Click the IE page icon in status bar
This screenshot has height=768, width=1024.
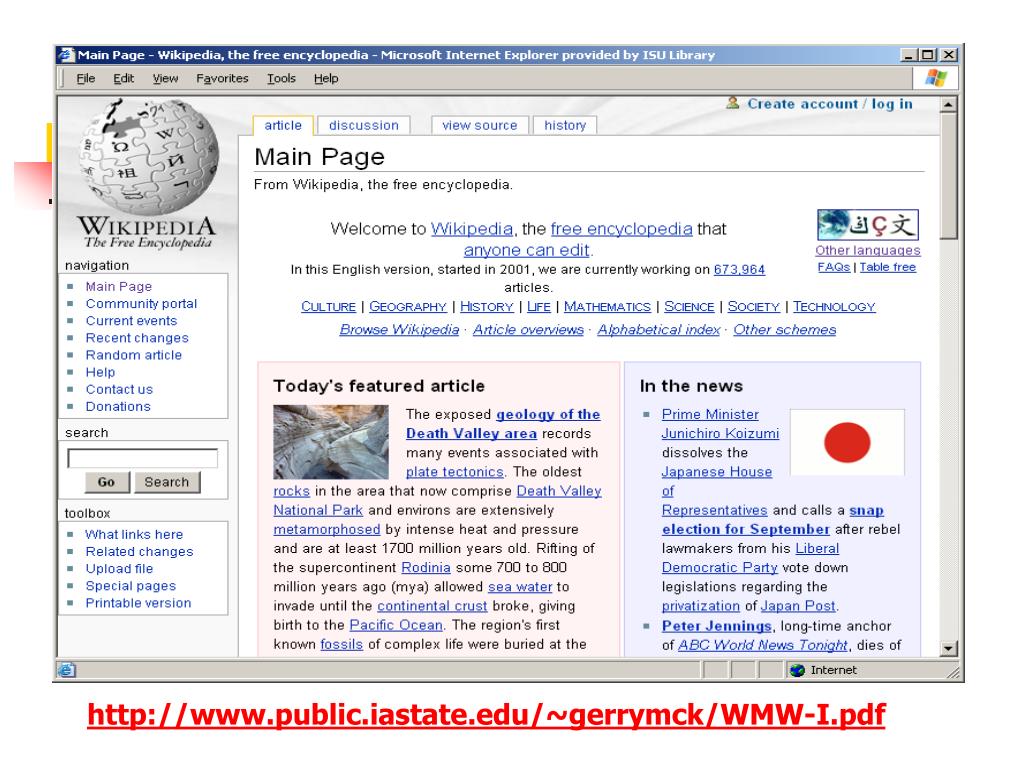click(x=67, y=670)
